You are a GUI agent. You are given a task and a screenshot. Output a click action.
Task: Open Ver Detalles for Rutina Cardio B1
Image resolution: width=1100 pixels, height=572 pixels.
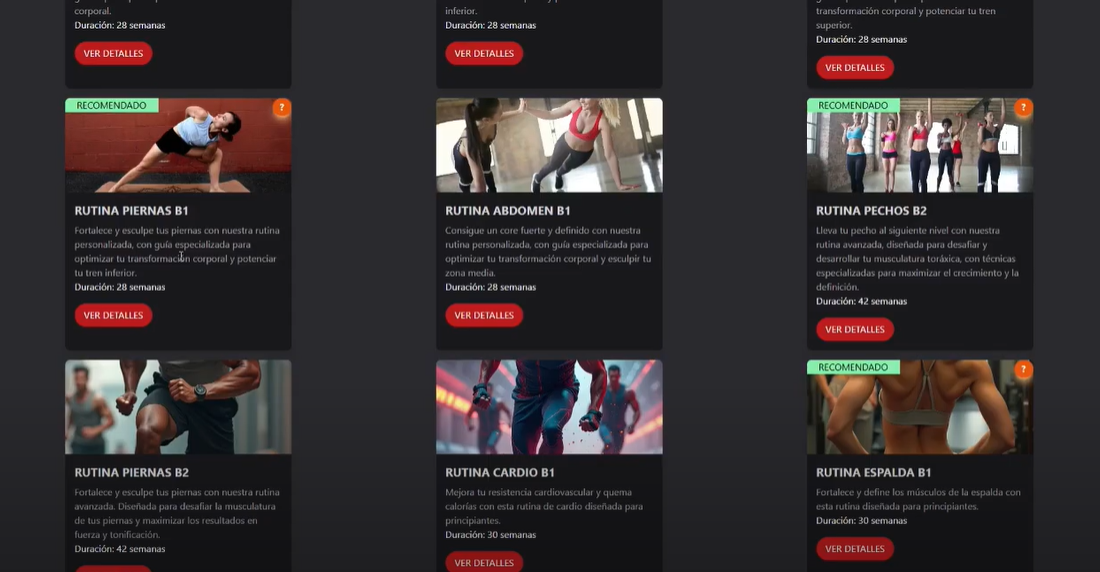point(484,562)
